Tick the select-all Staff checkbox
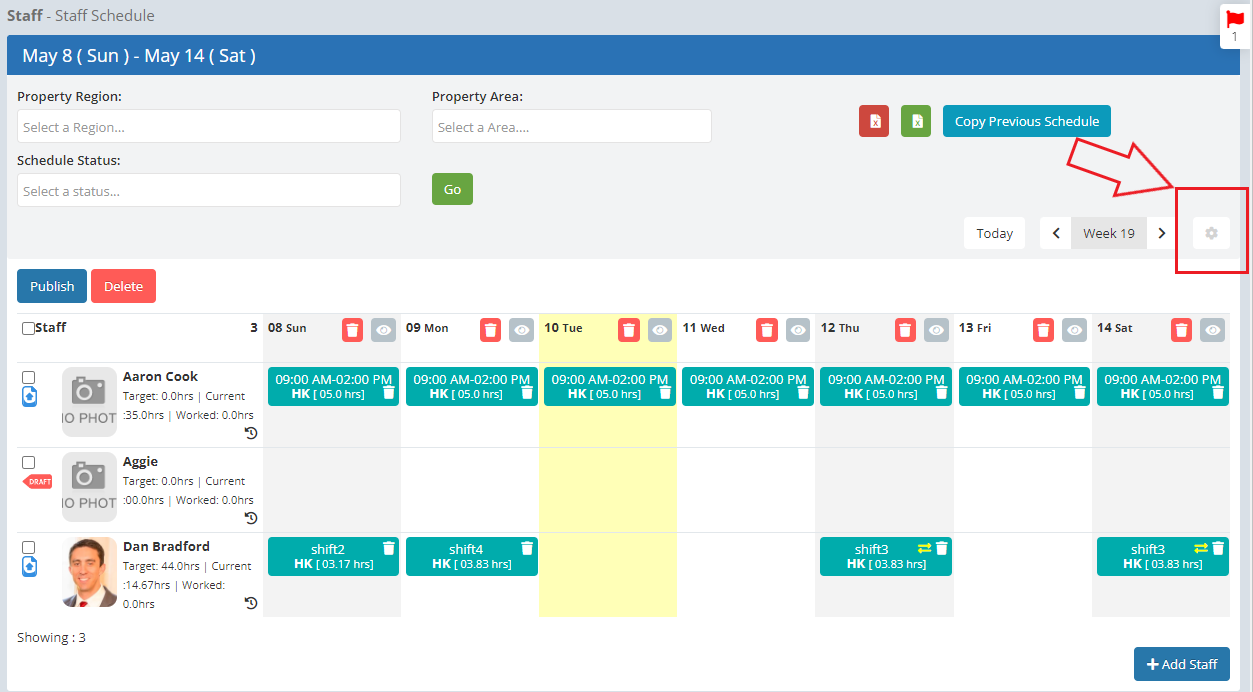The width and height of the screenshot is (1253, 692). point(28,328)
